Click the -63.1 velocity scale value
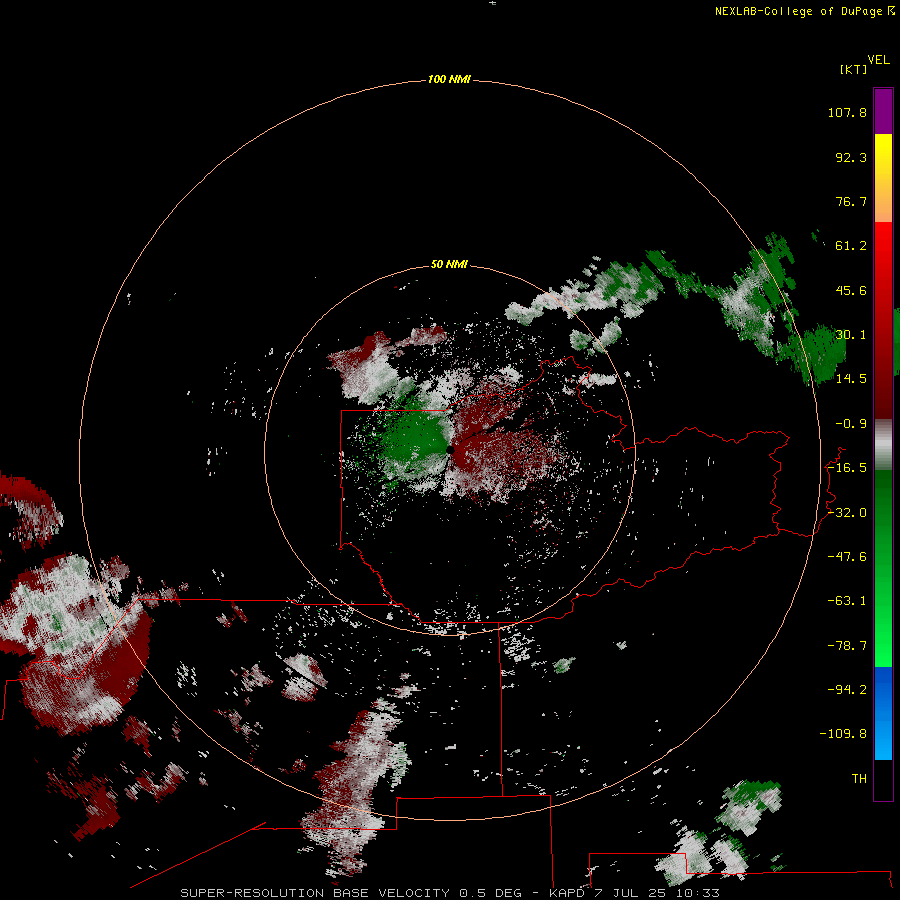900x900 pixels. pos(847,601)
